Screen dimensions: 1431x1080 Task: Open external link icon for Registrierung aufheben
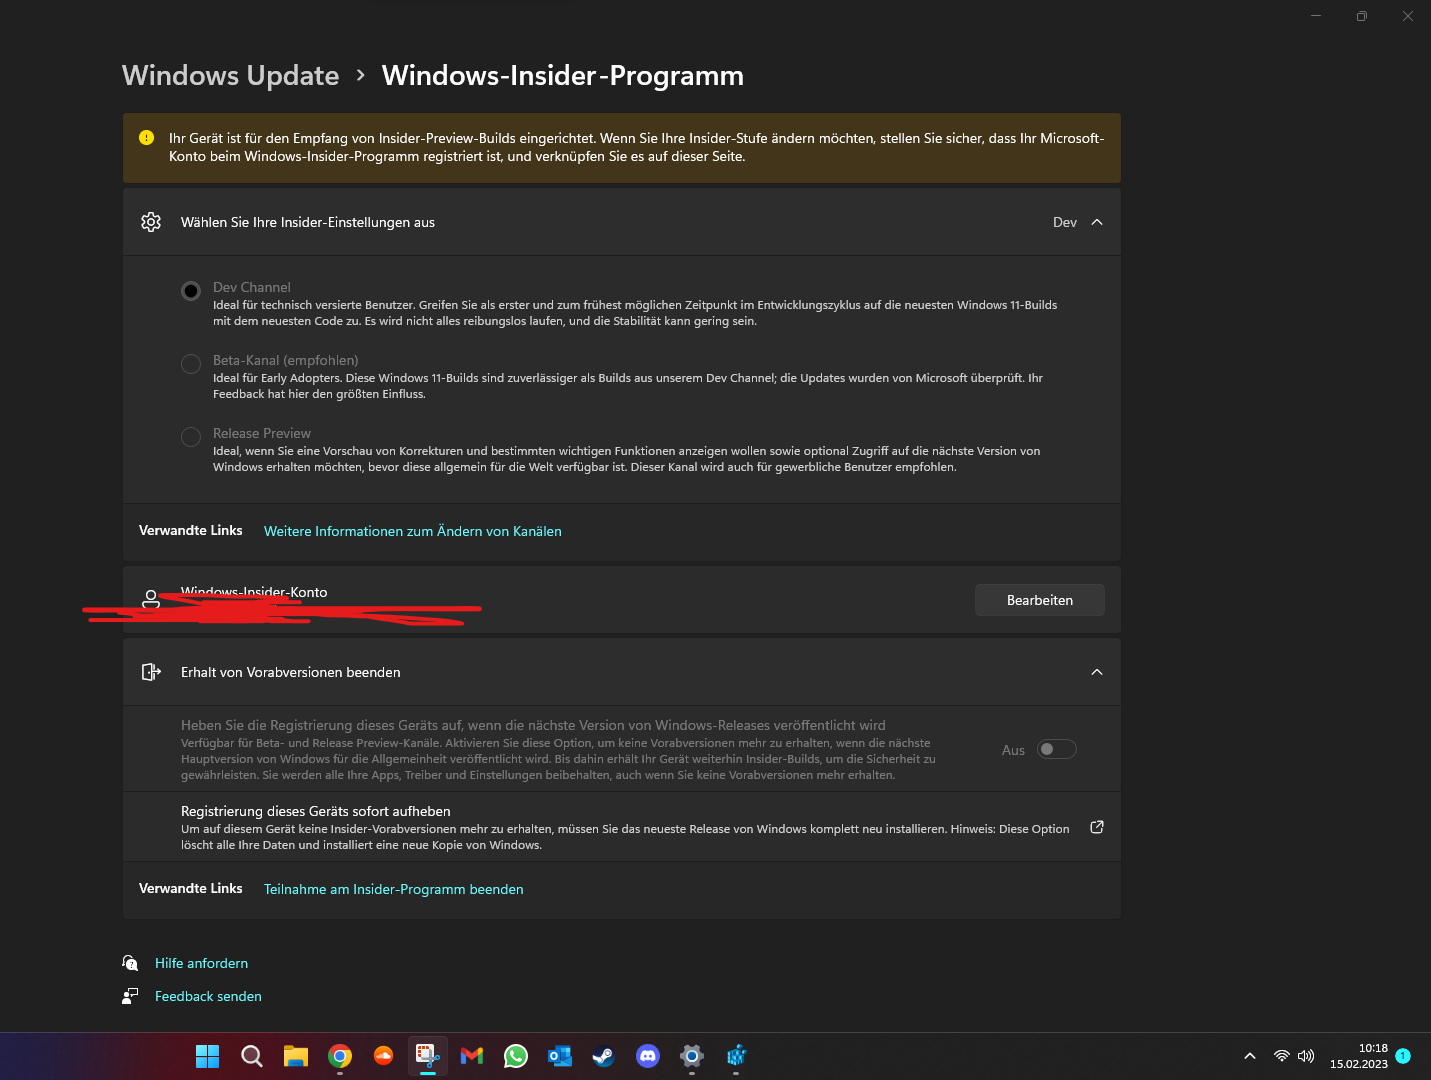(1097, 827)
